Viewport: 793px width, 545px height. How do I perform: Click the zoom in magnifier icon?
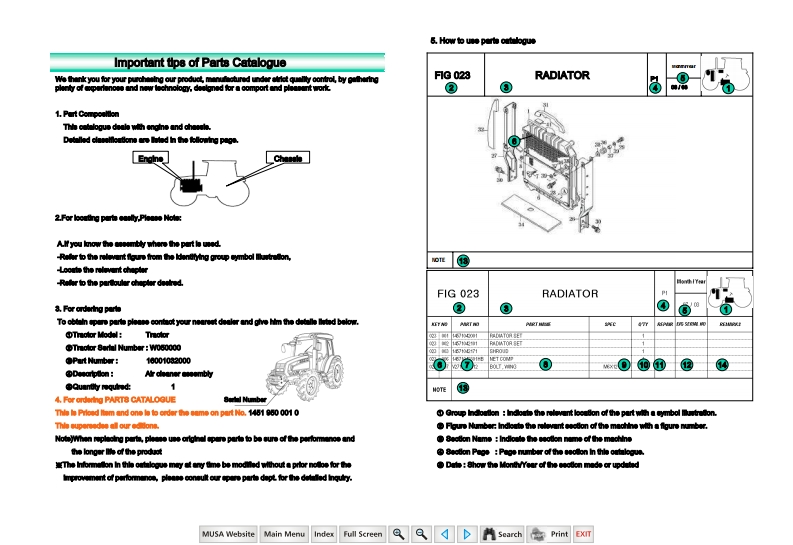[x=399, y=534]
